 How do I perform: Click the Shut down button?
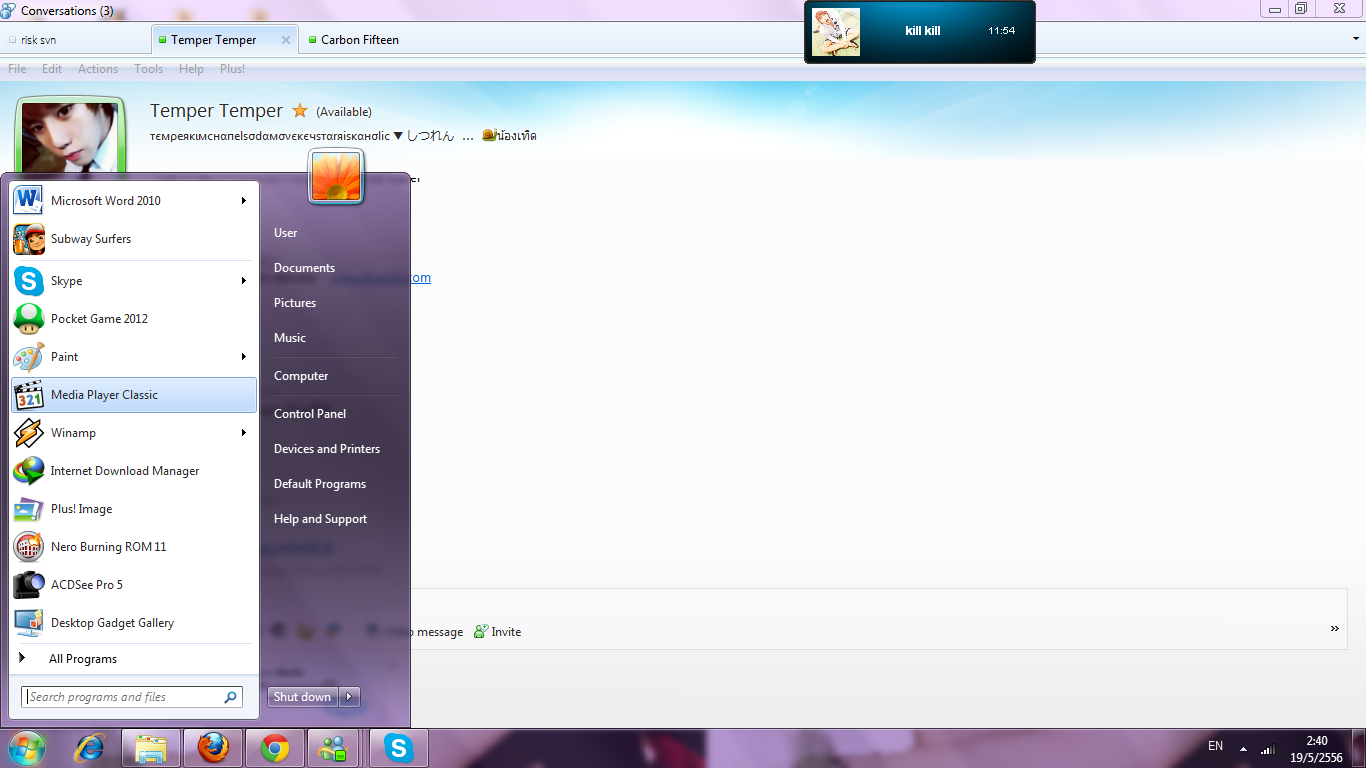303,697
